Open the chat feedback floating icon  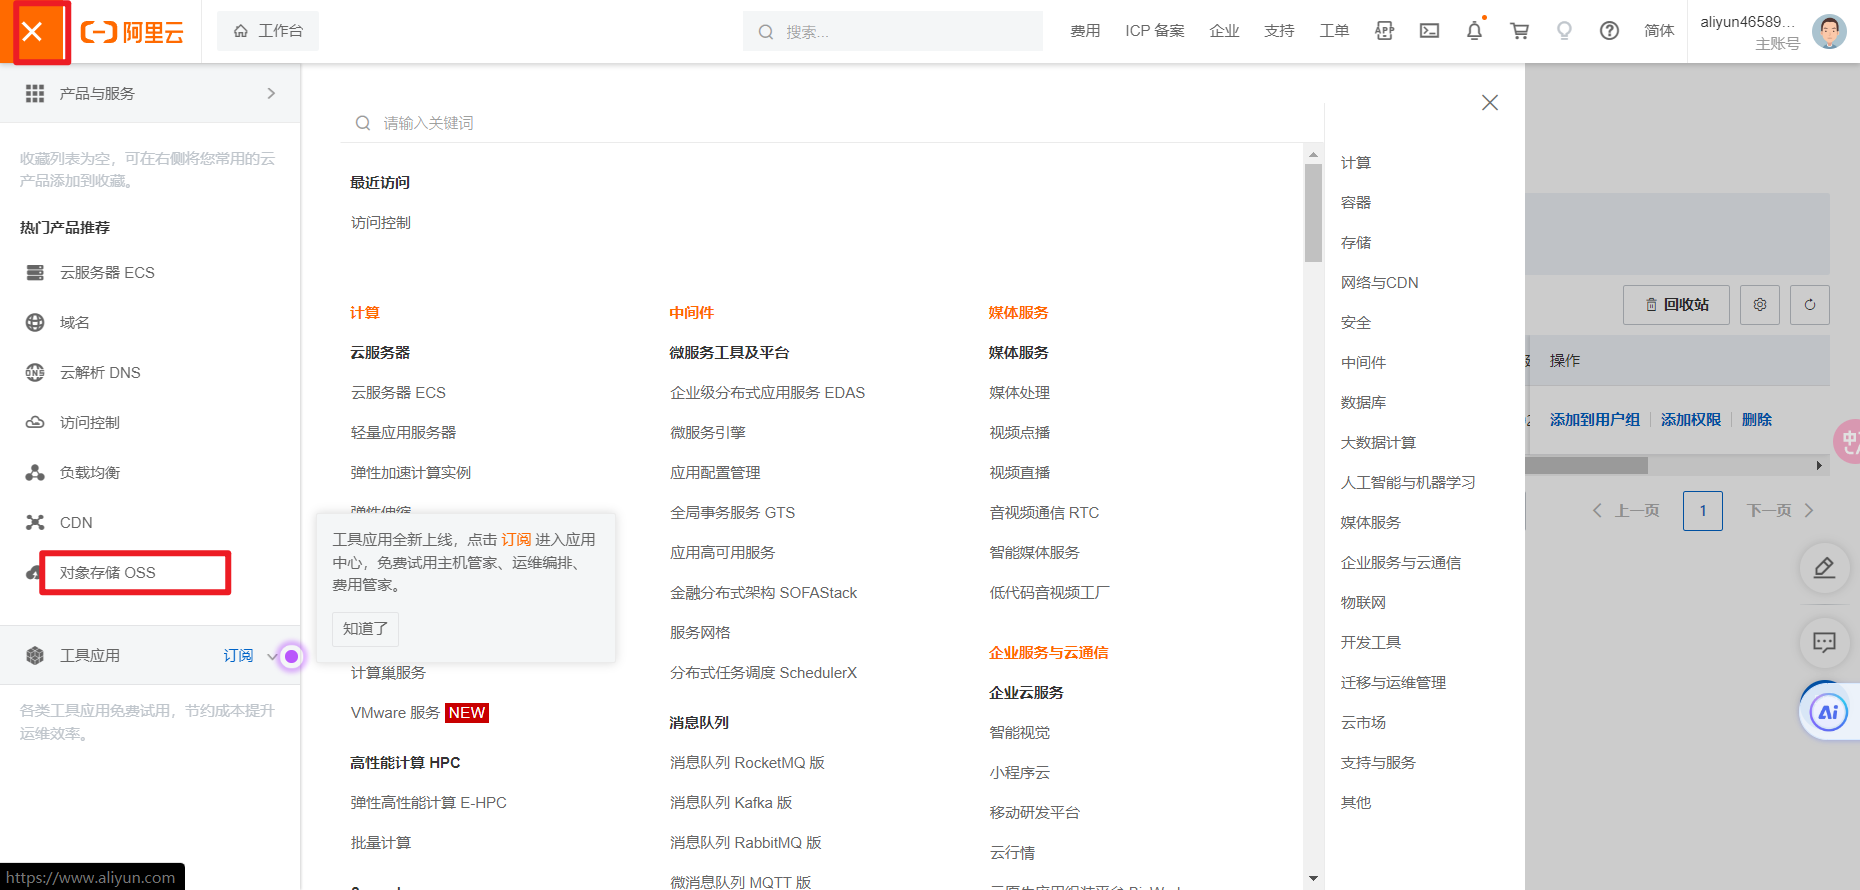1824,642
